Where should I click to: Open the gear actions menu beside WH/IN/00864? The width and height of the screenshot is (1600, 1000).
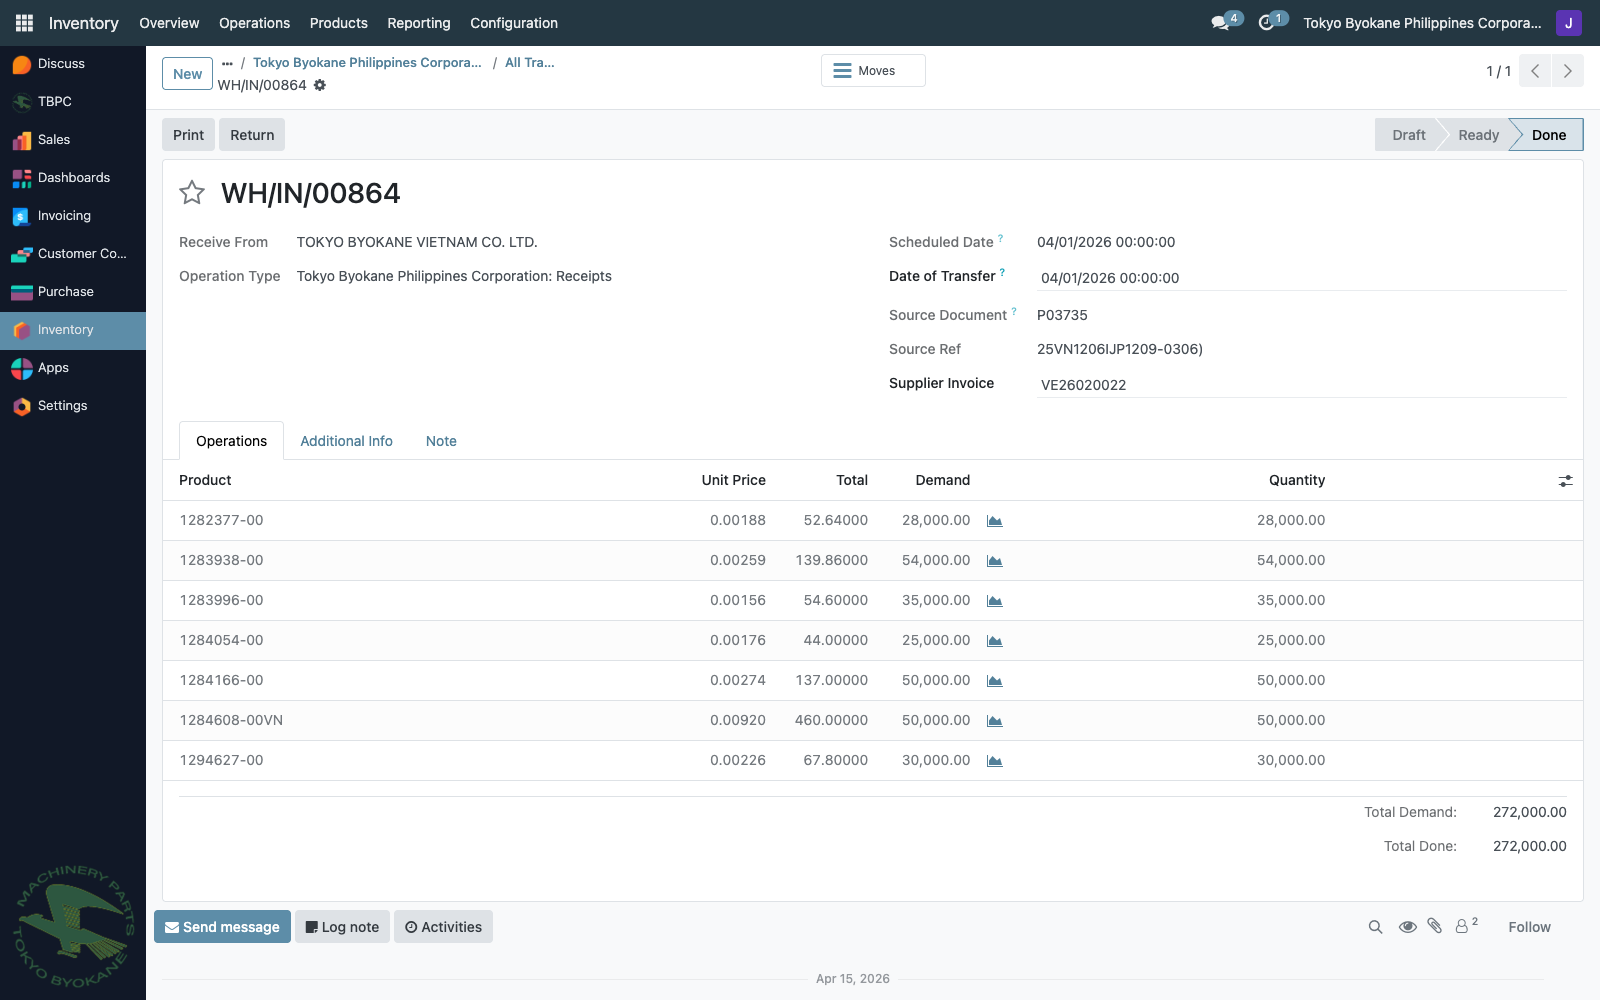[x=320, y=85]
